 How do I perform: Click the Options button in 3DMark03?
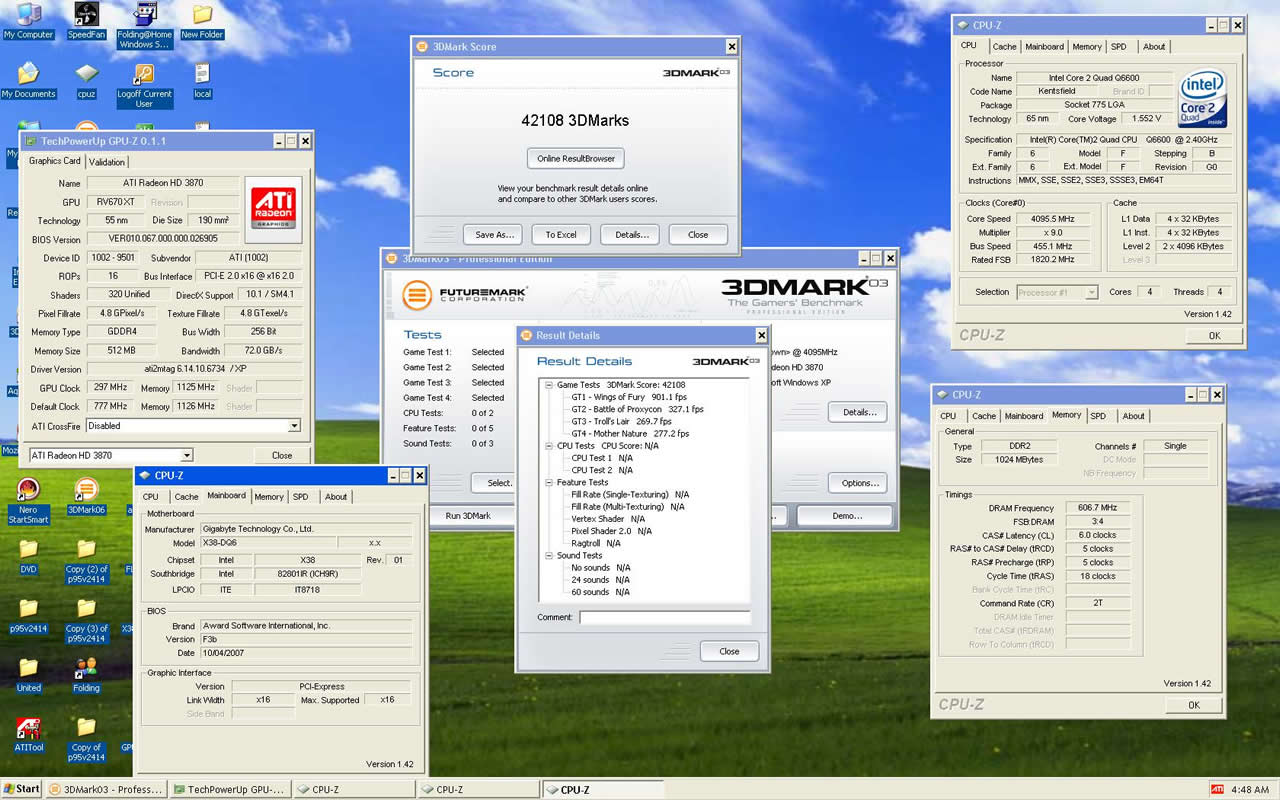[x=857, y=483]
